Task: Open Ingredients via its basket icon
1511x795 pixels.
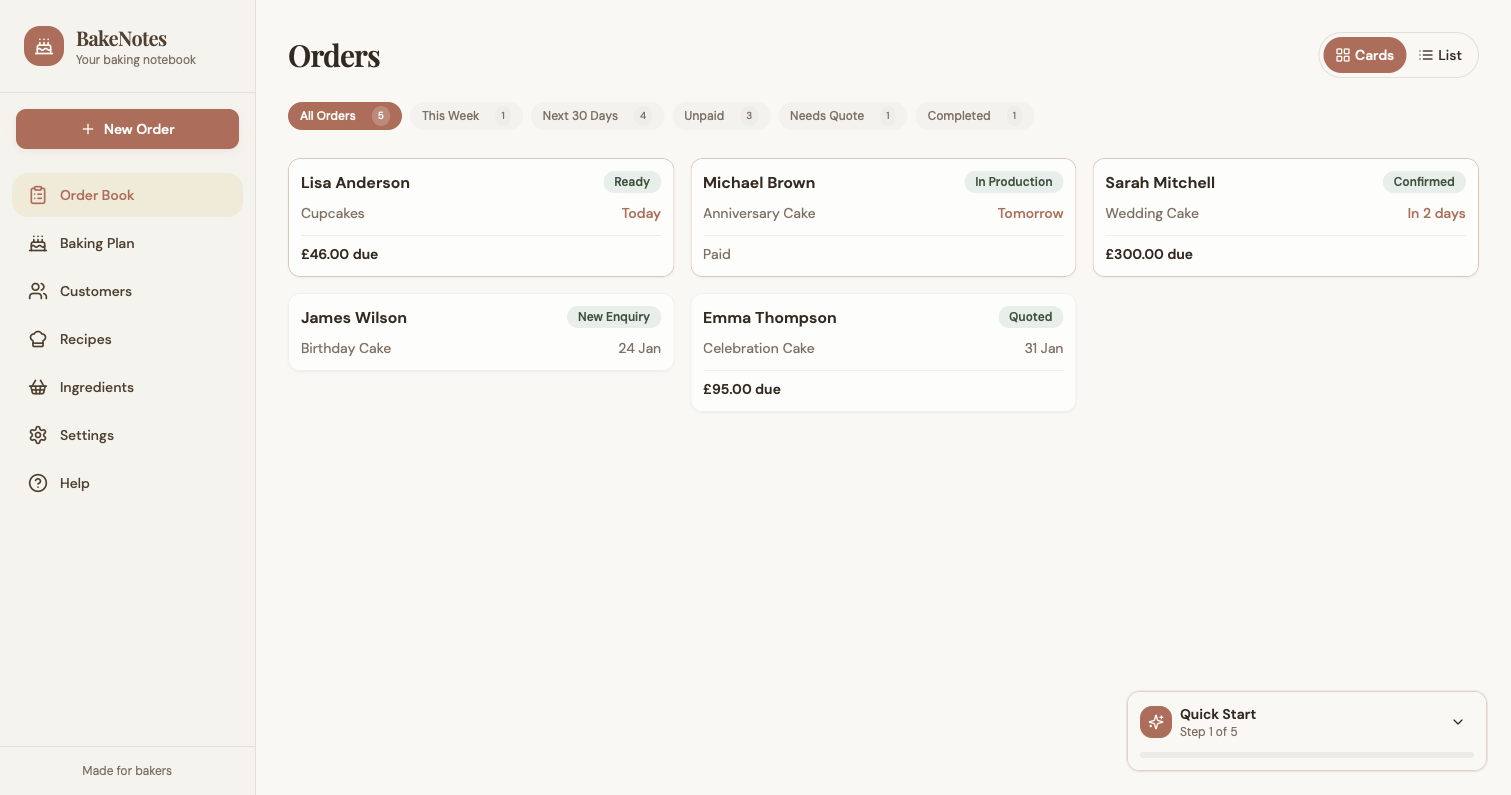Action: click(38, 387)
